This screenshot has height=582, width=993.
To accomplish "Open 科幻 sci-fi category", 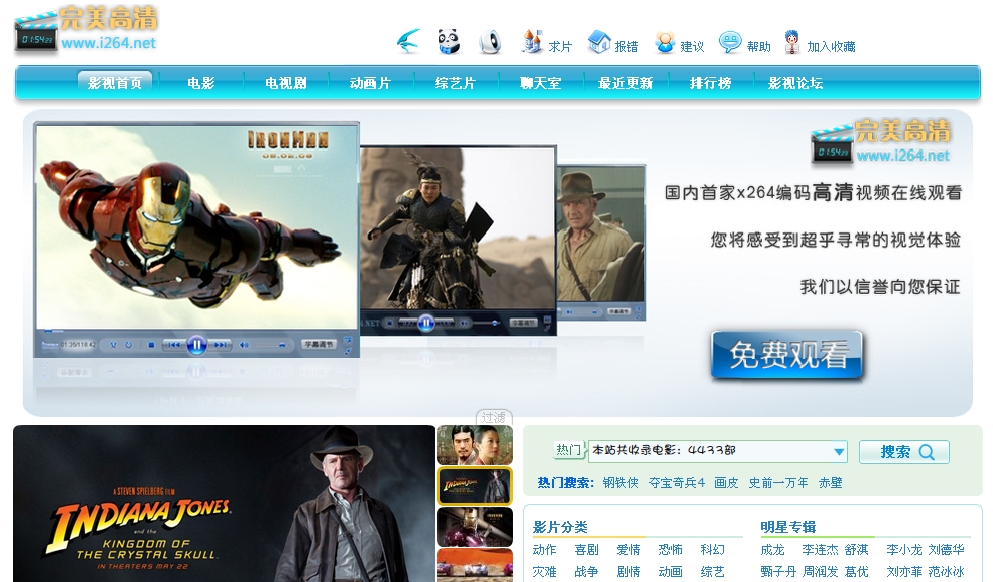I will [712, 550].
